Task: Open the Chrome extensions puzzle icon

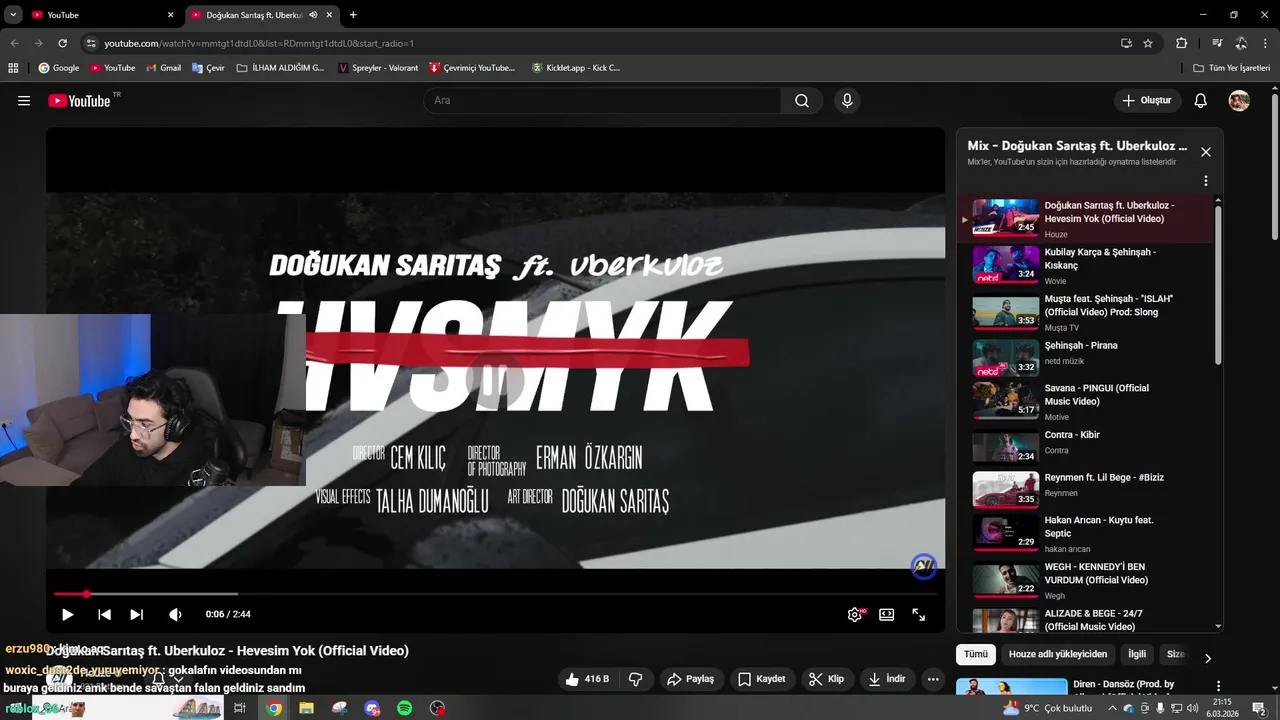Action: (x=1181, y=44)
